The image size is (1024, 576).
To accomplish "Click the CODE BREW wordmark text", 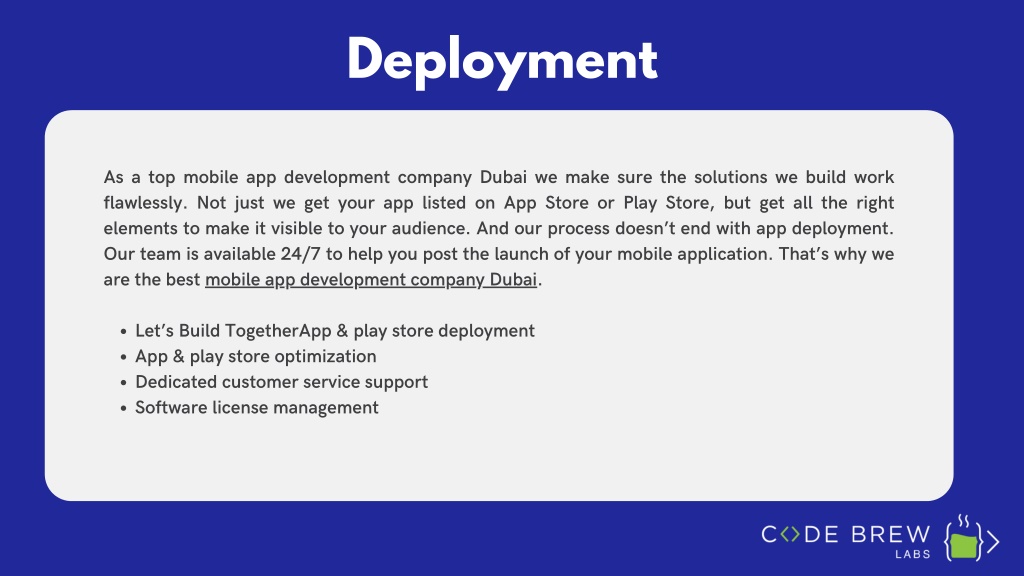I will pyautogui.click(x=846, y=535).
